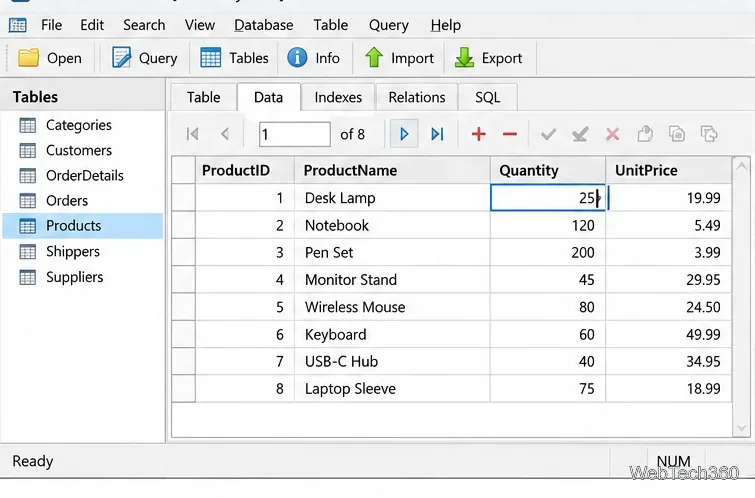The image size is (755, 498).
Task: Switch to the Indexes tab
Action: click(x=338, y=97)
